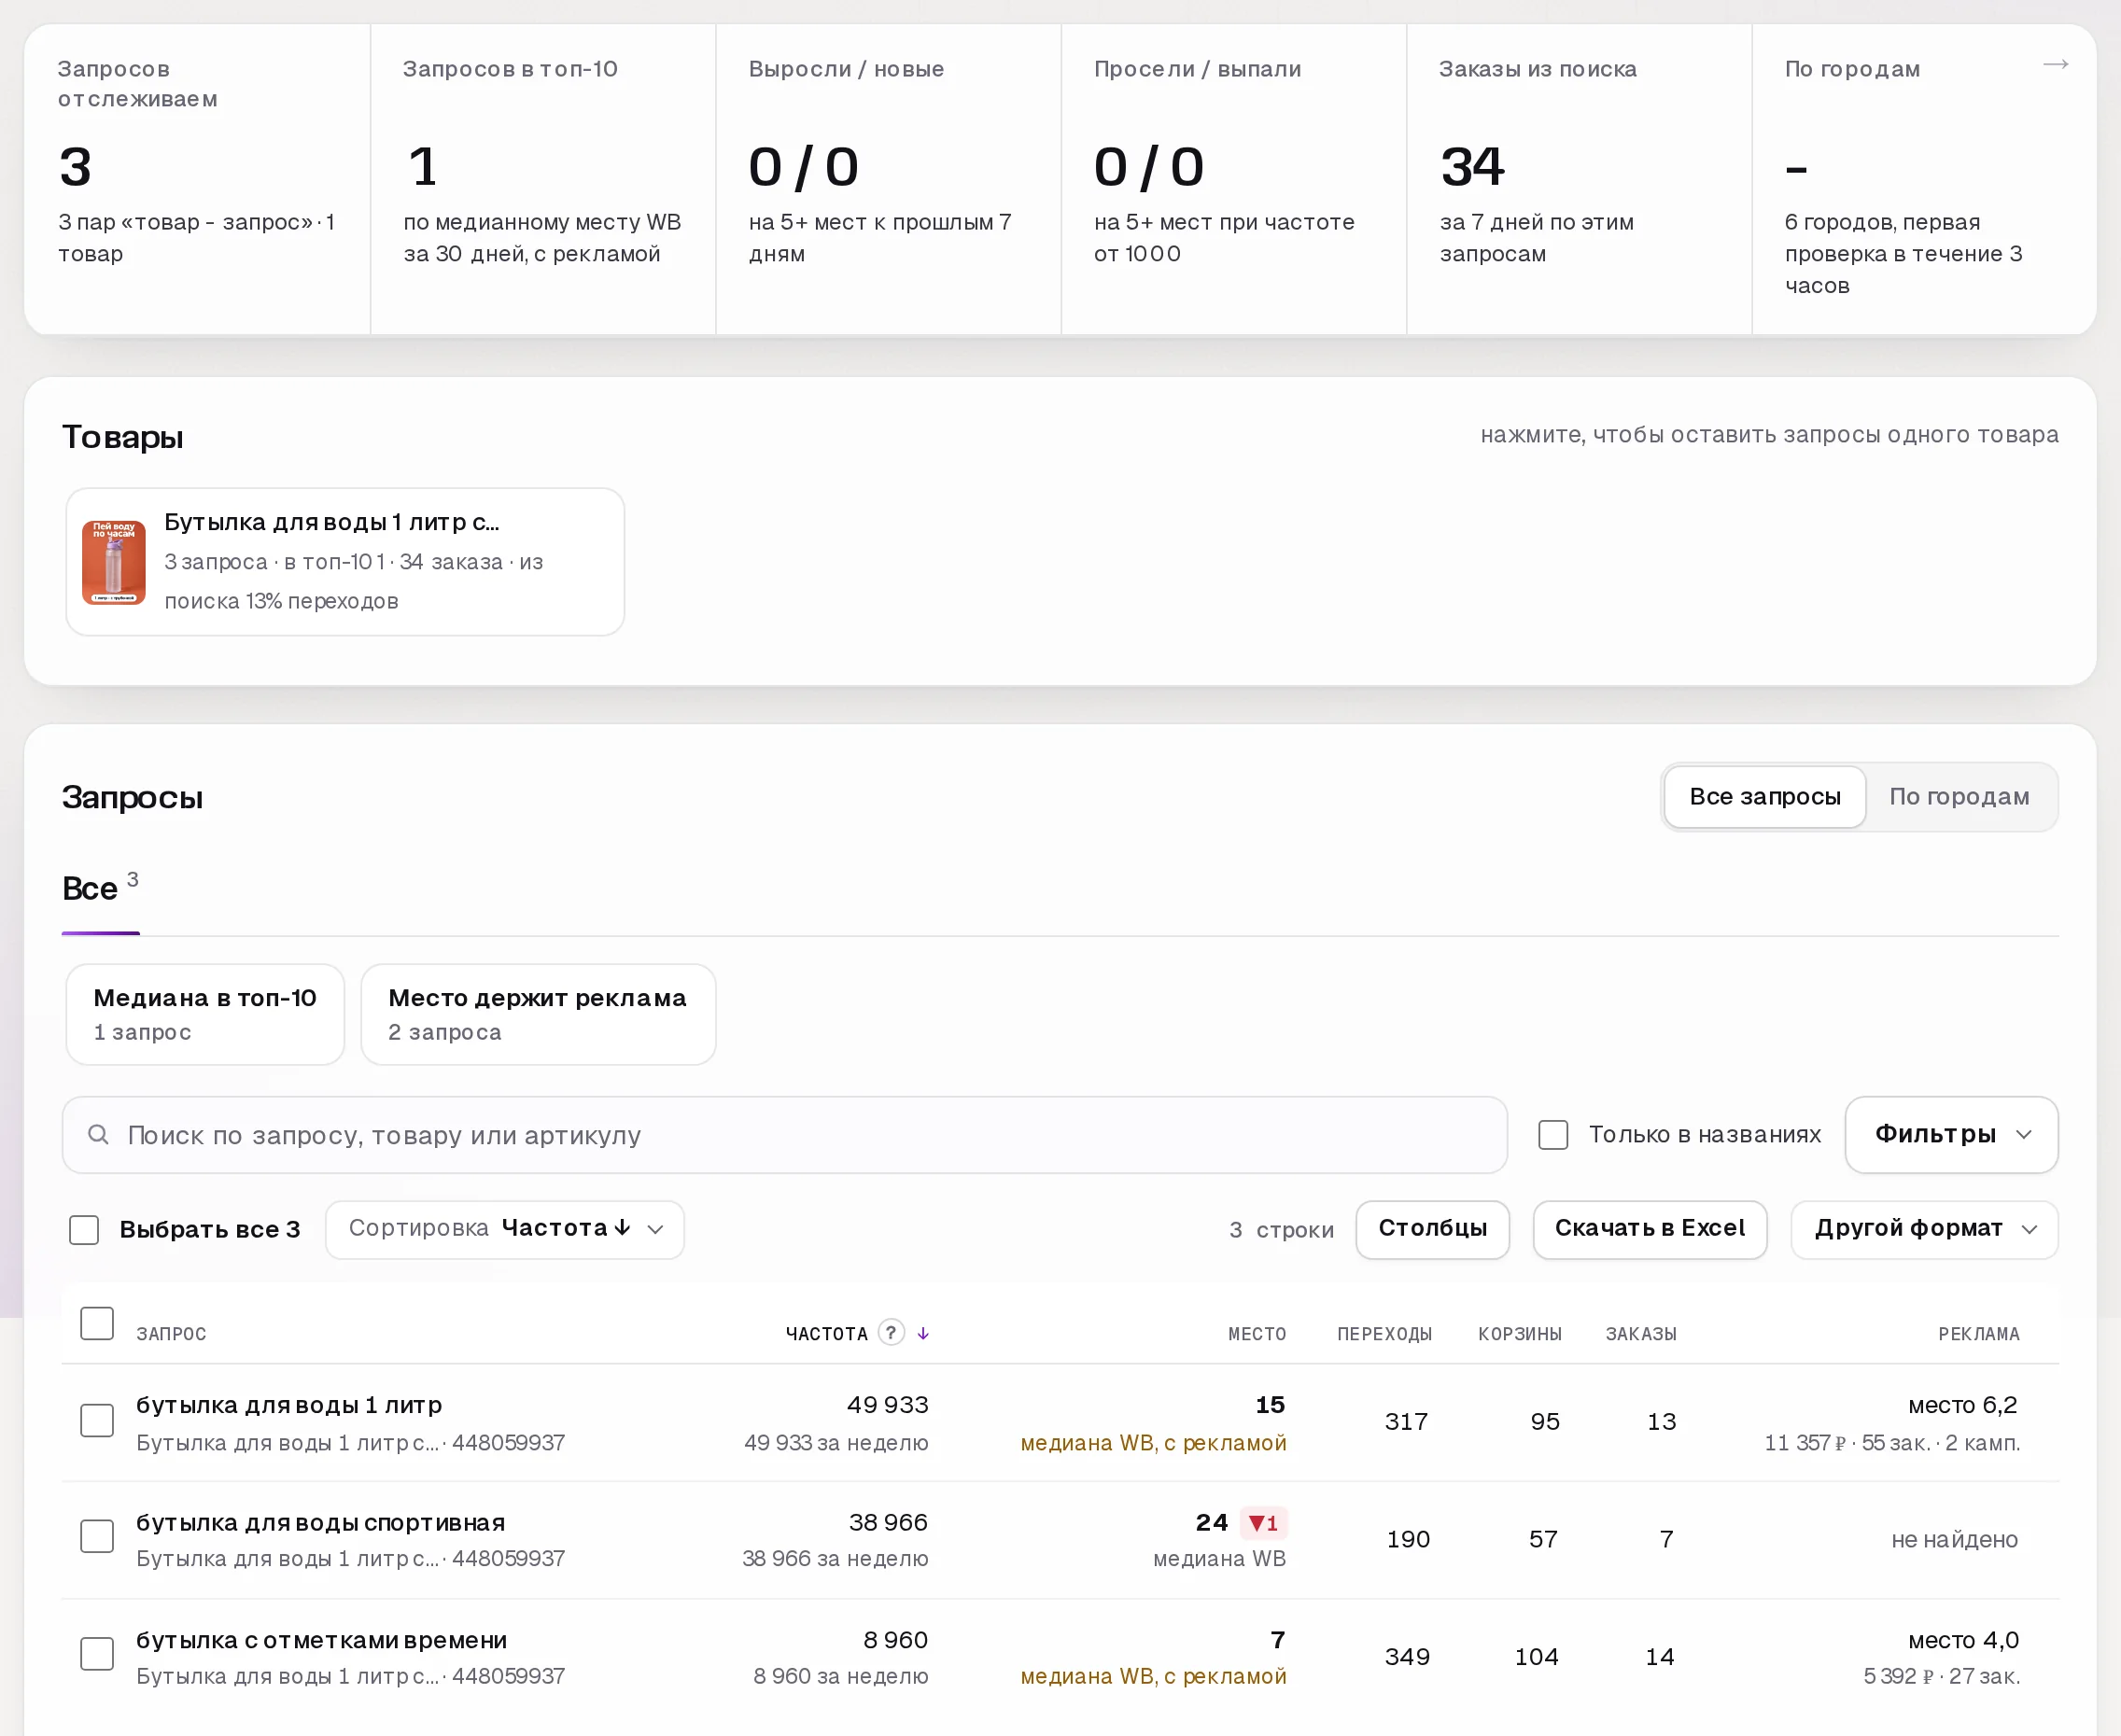This screenshot has width=2121, height=1736.
Task: Toggle the Только в названиях checkbox
Action: tap(1553, 1134)
